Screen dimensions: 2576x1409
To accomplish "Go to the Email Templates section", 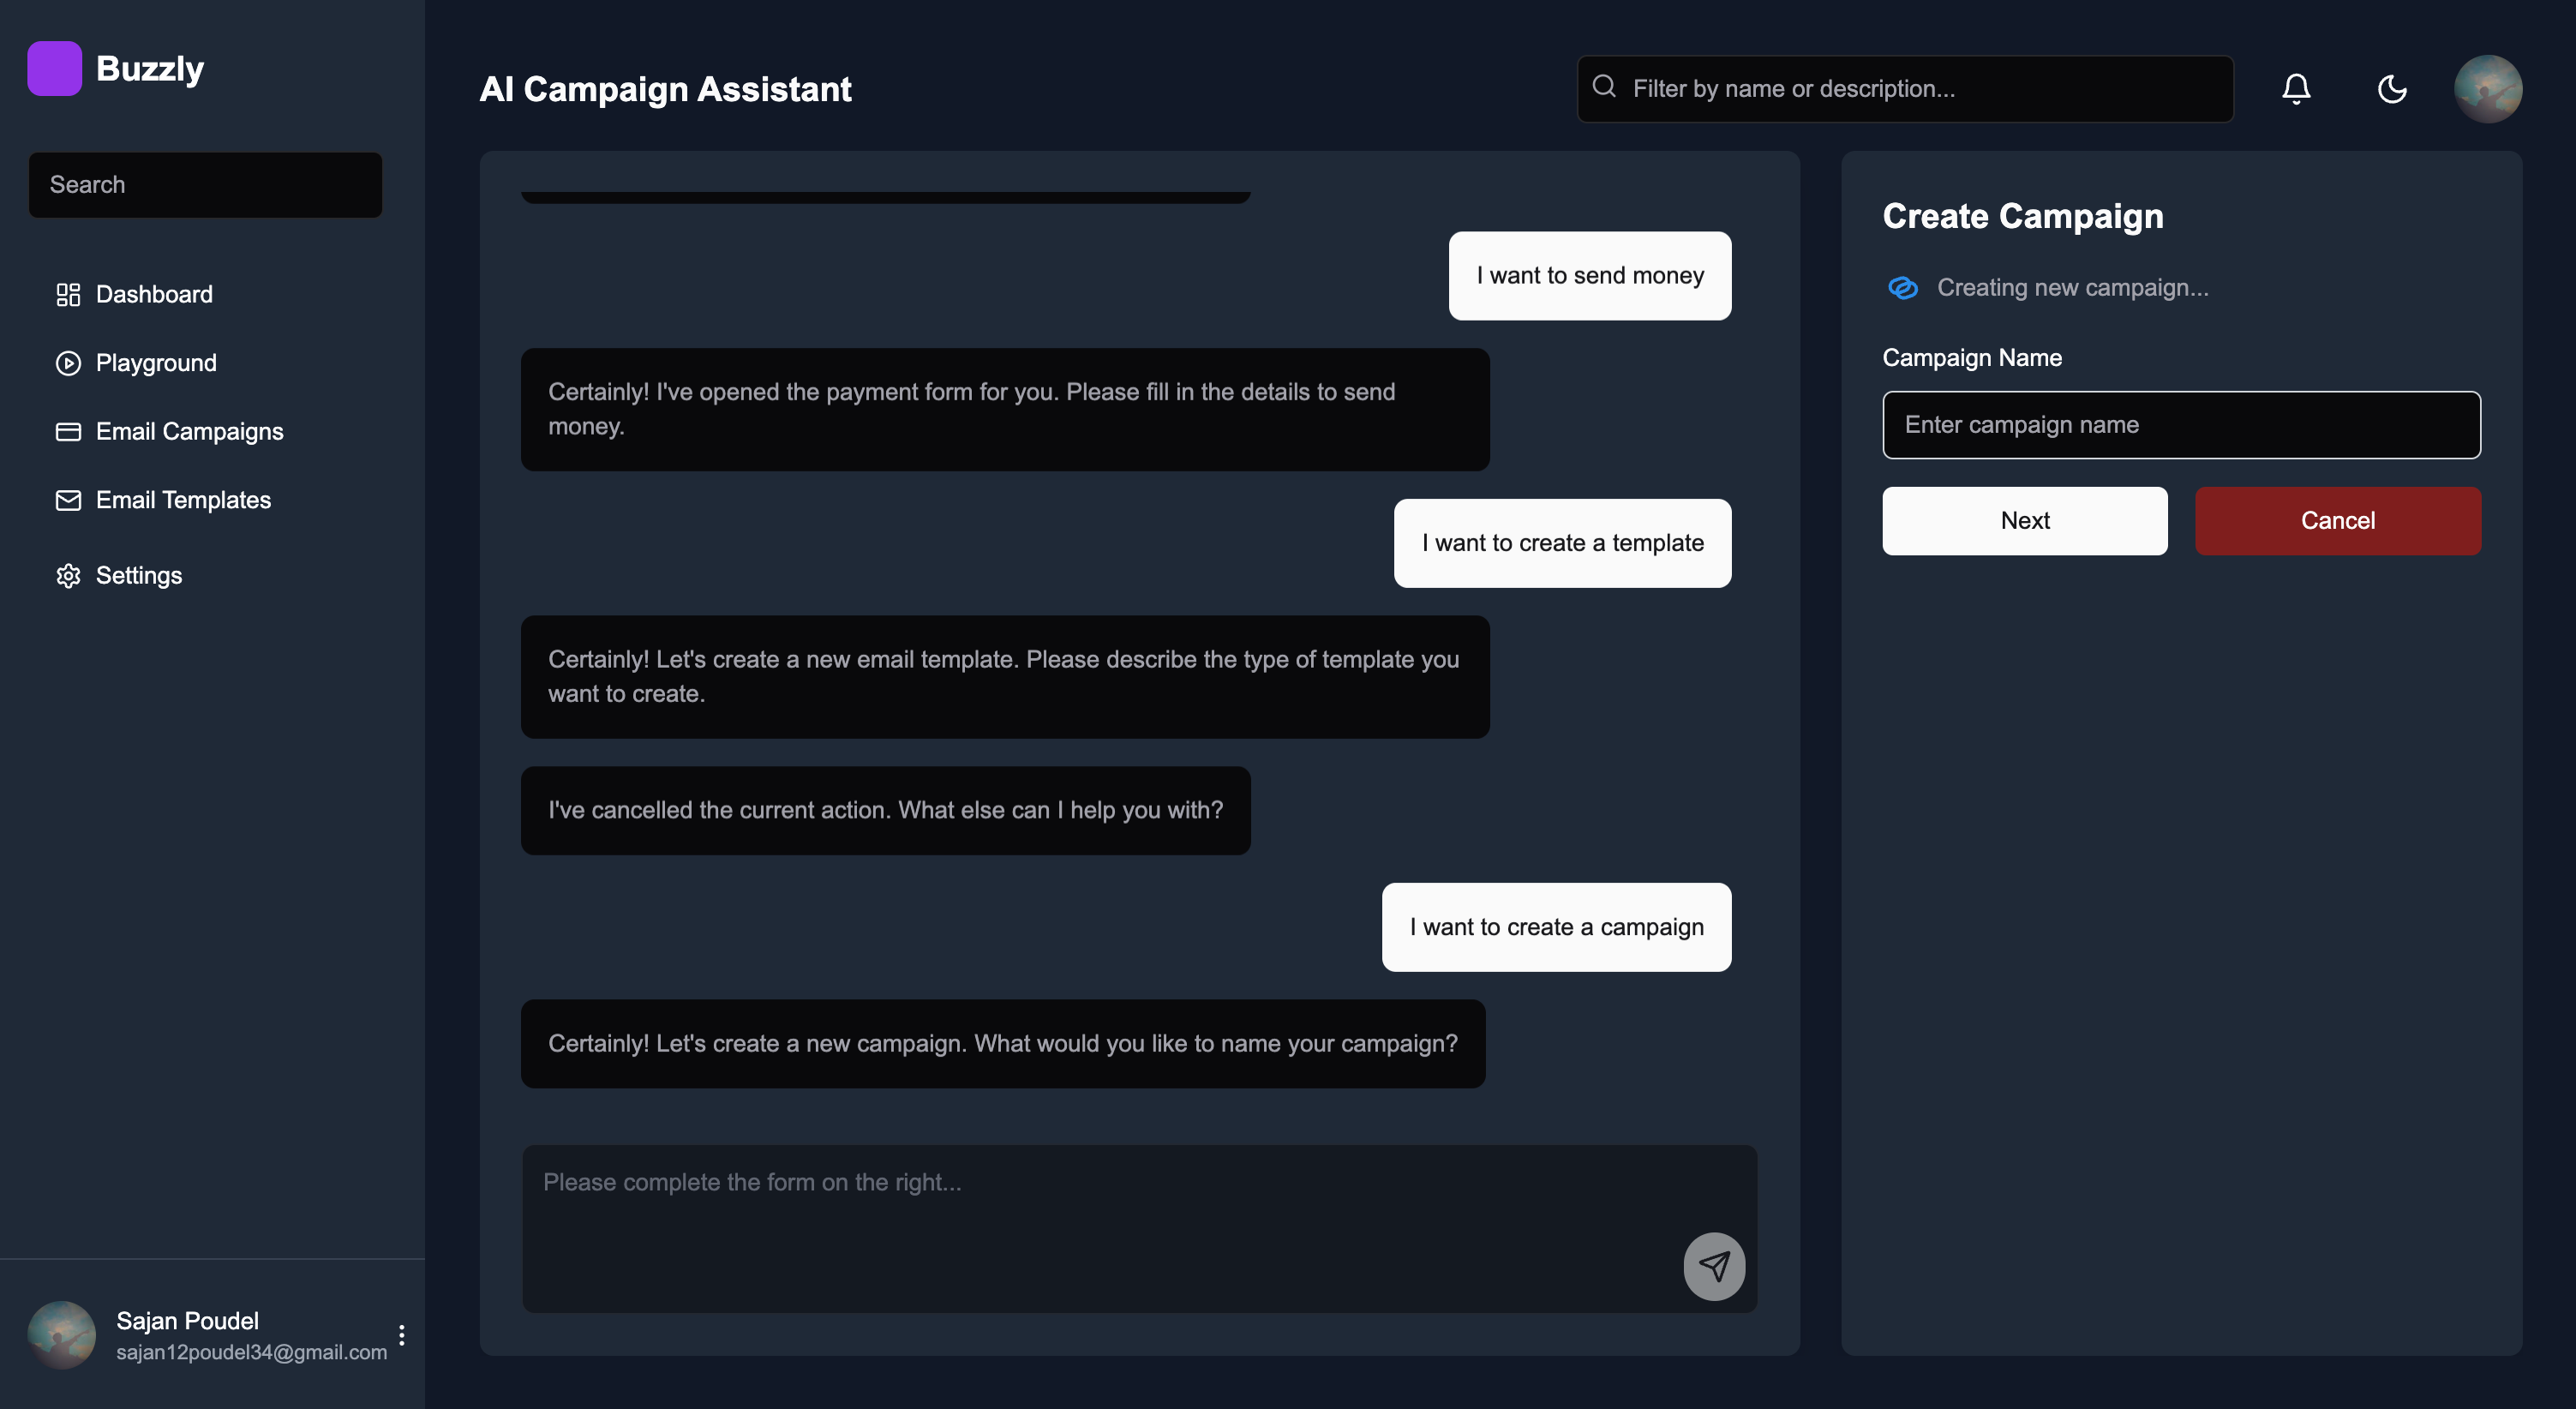I will coord(183,500).
